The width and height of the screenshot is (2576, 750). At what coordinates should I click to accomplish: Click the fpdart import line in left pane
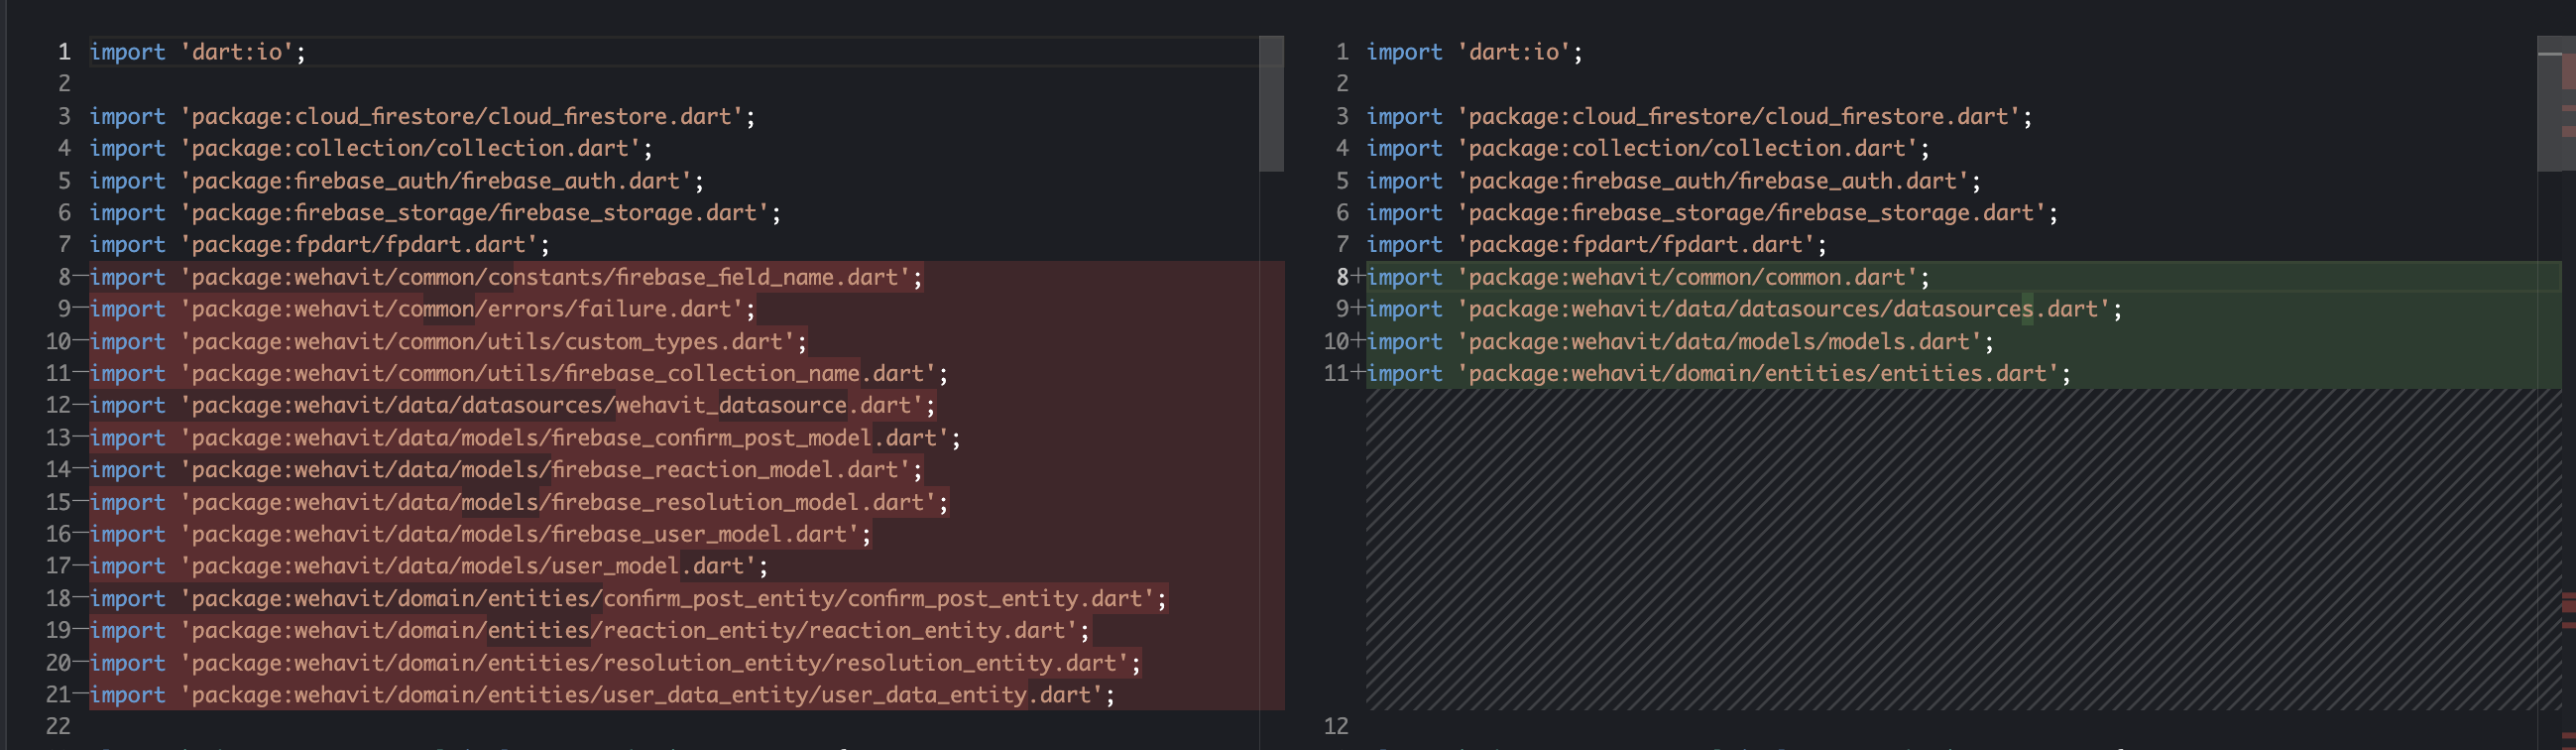[x=320, y=245]
